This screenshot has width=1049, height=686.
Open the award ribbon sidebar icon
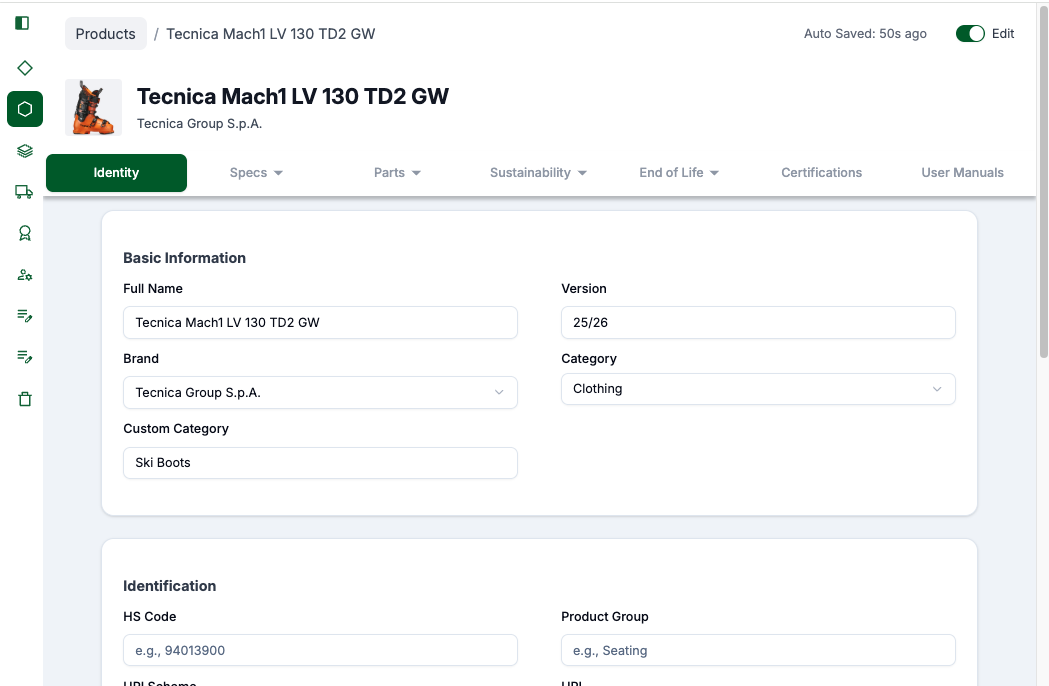pyautogui.click(x=25, y=233)
